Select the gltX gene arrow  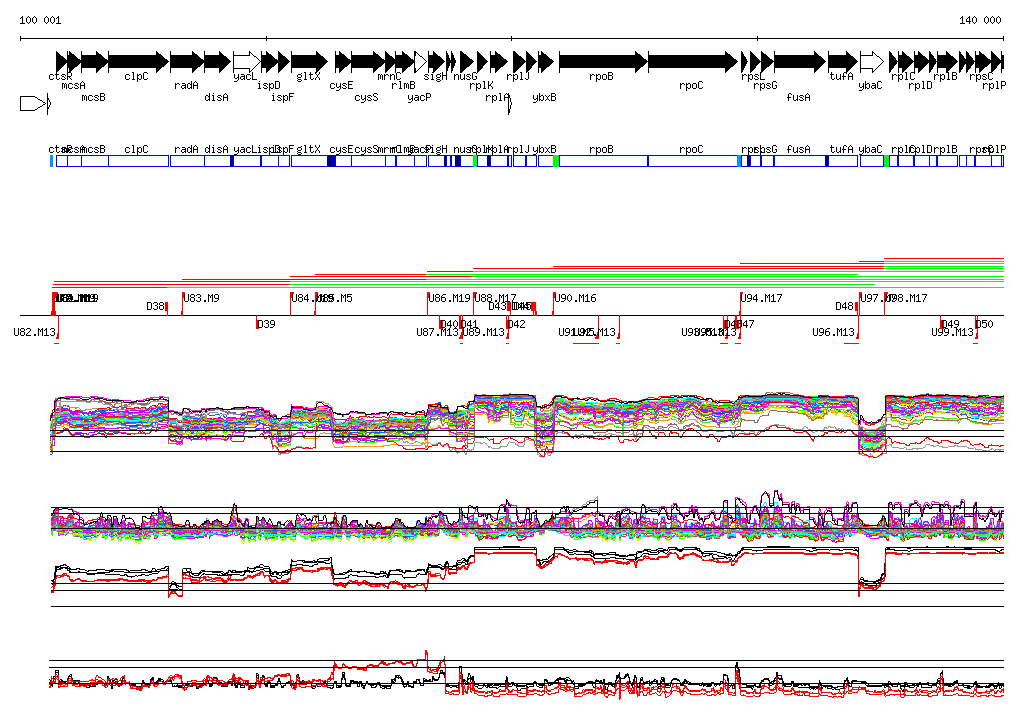point(310,62)
